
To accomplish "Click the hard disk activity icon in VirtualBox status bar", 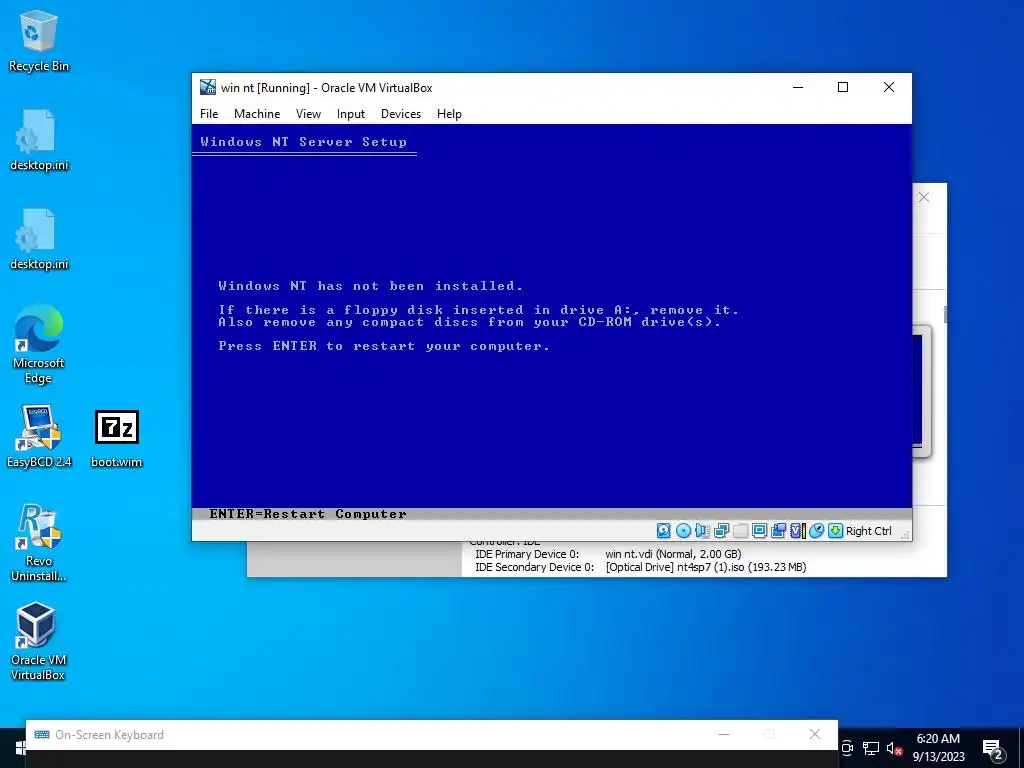I will 664,531.
